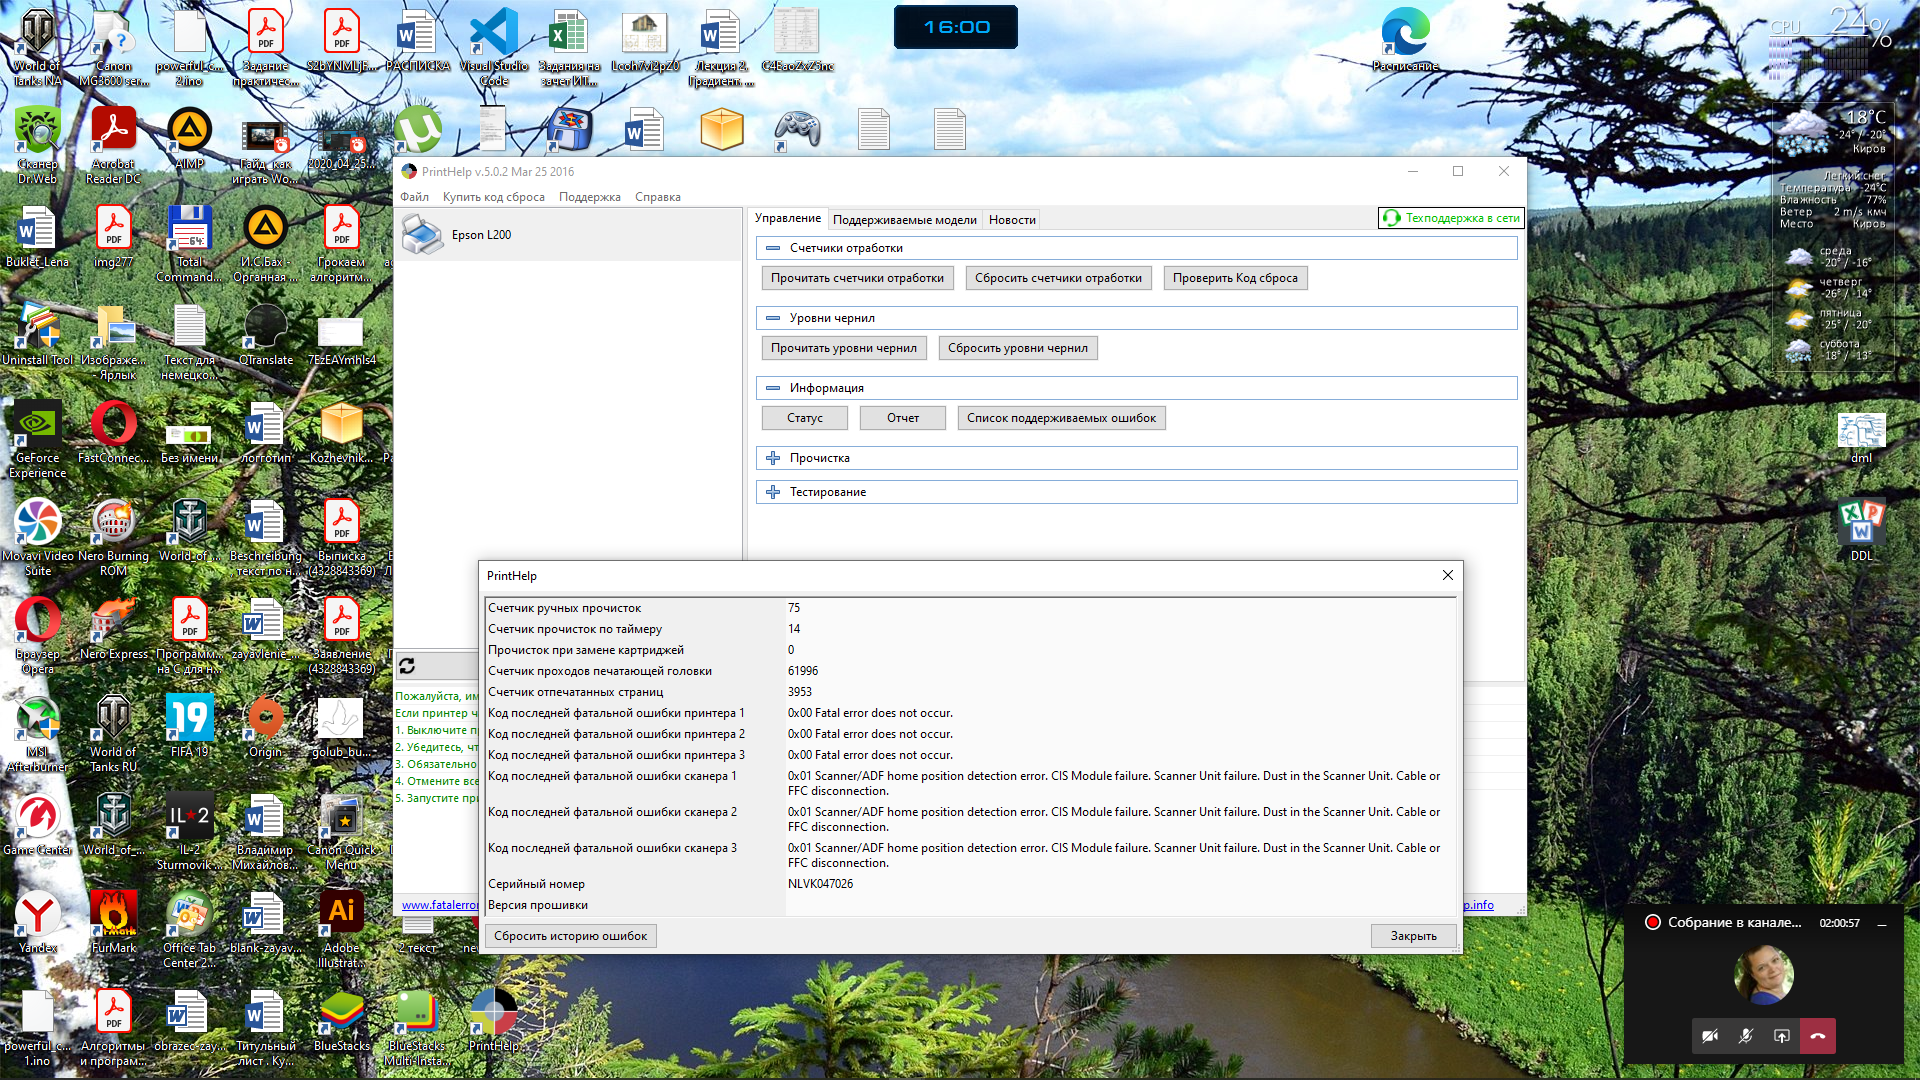Open the uTorrent desktop icon
Image resolution: width=1920 pixels, height=1080 pixels.
click(x=417, y=130)
